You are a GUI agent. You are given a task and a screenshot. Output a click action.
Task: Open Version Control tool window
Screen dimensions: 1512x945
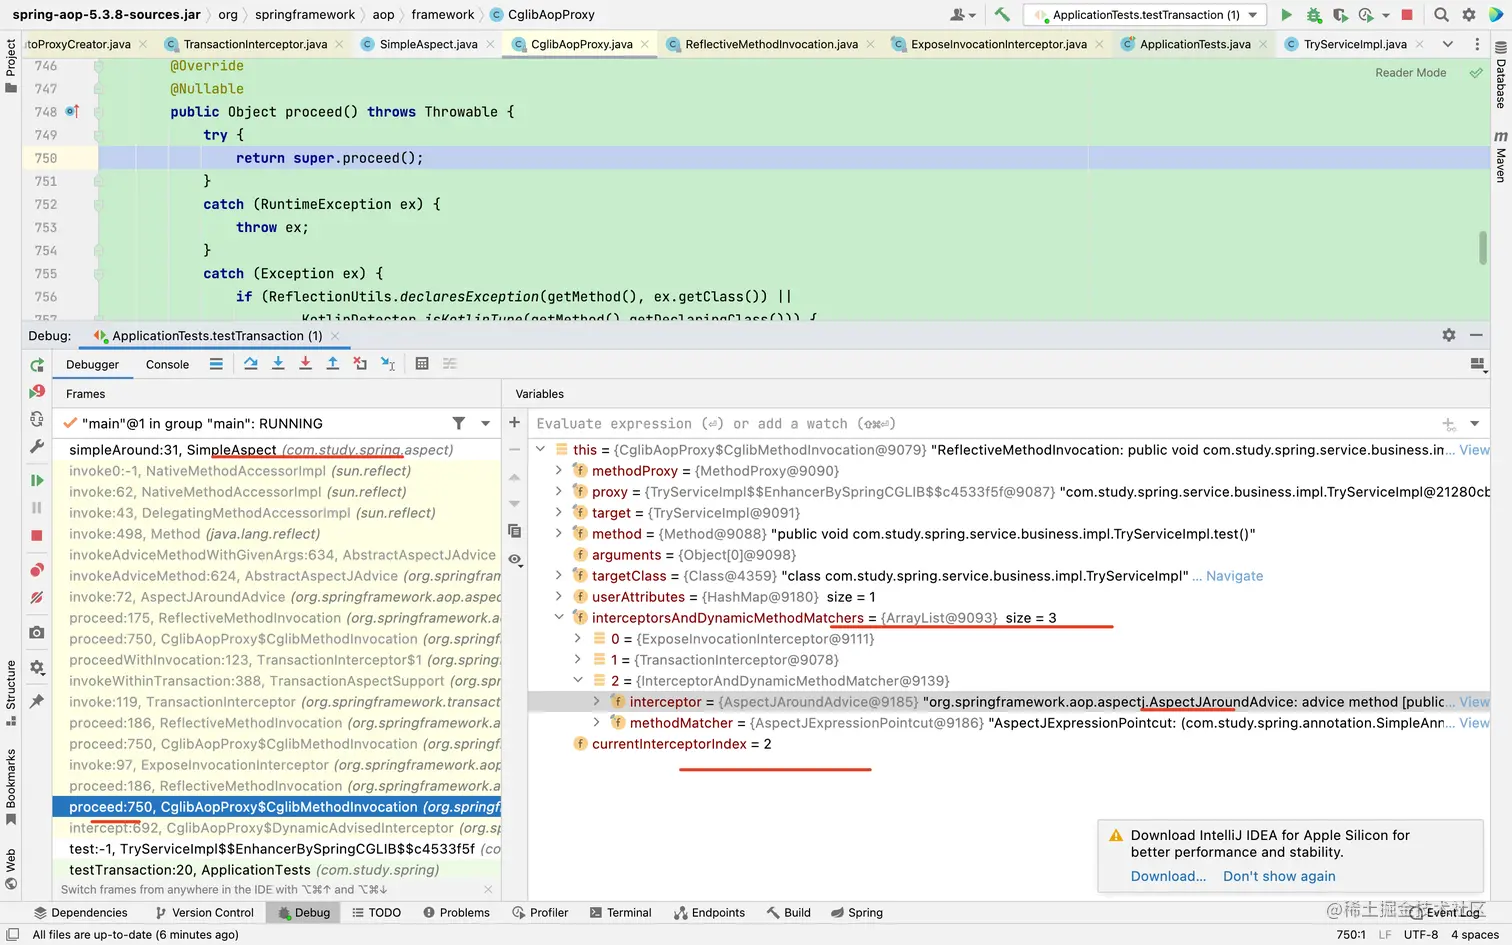pyautogui.click(x=205, y=913)
